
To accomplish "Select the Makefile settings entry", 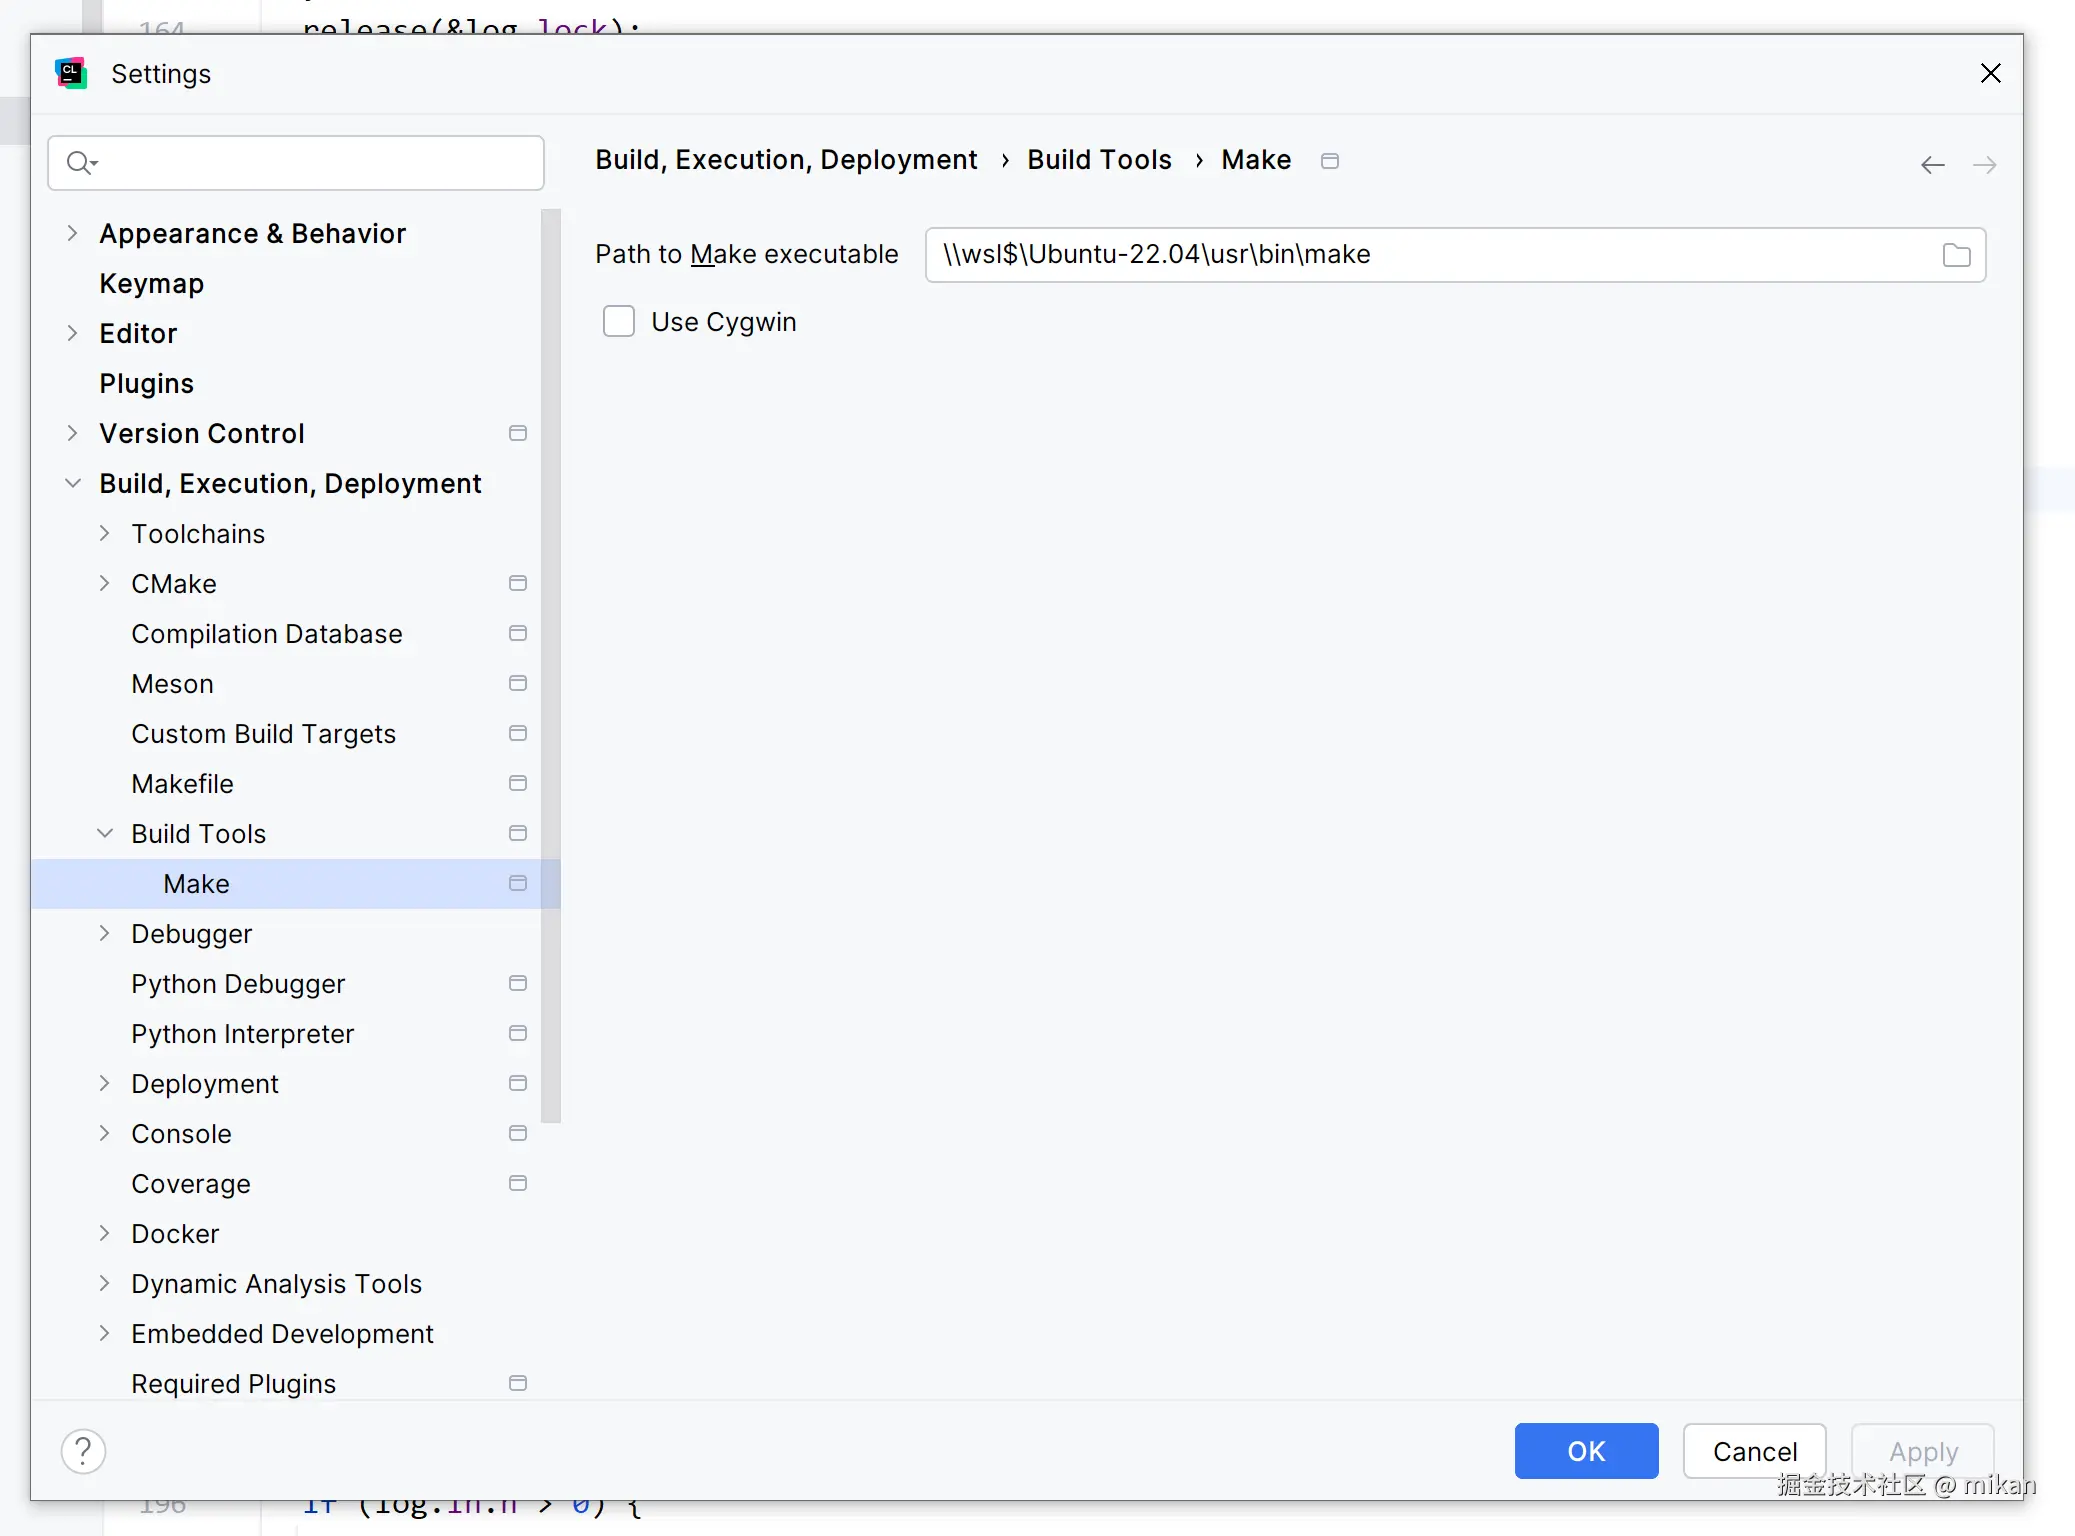I will click(x=182, y=783).
